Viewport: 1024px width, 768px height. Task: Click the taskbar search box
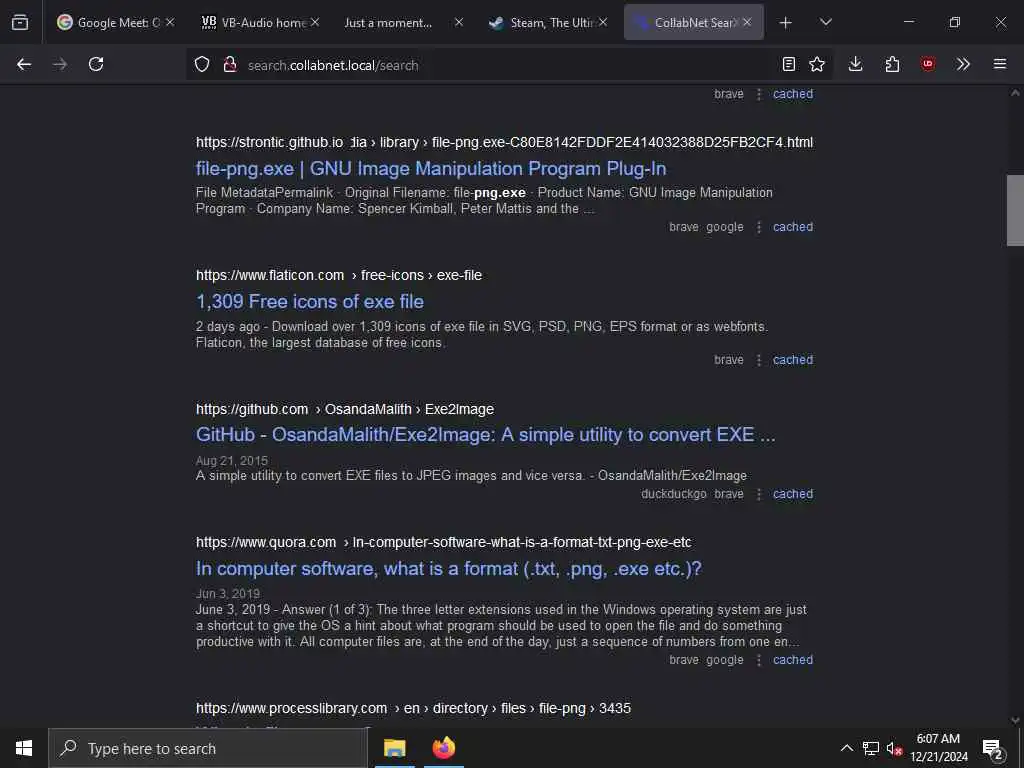[208, 748]
